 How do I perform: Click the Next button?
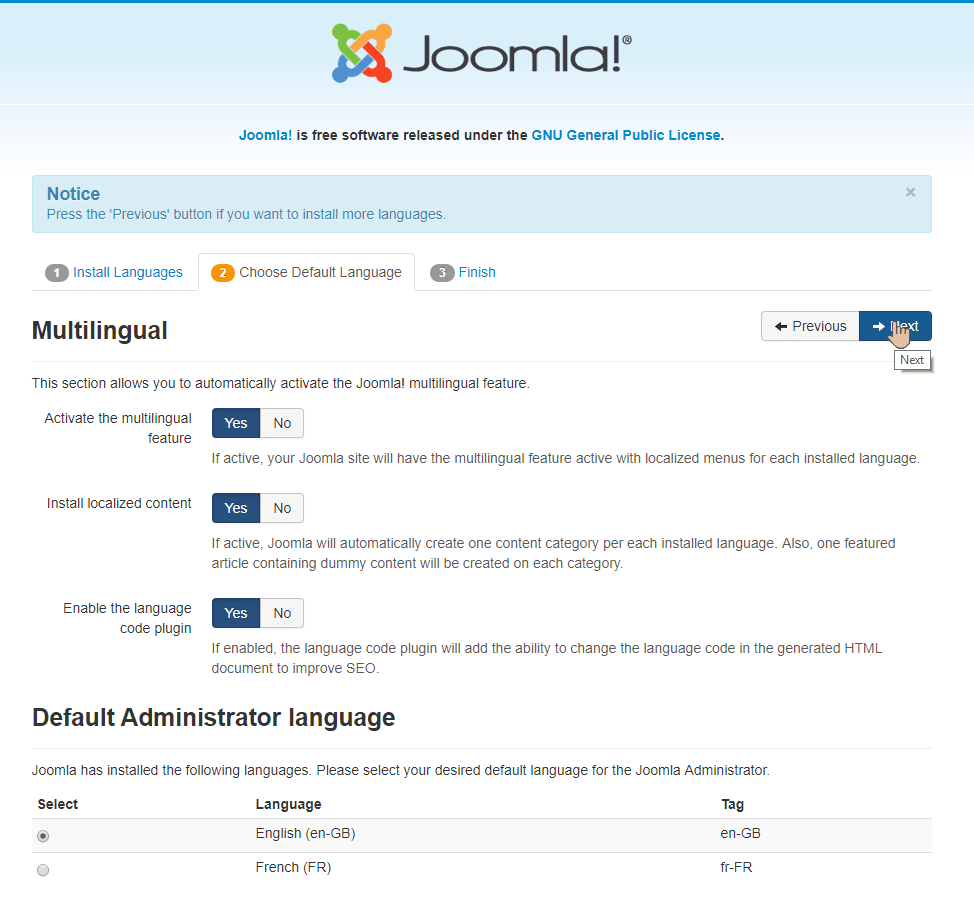click(x=895, y=326)
